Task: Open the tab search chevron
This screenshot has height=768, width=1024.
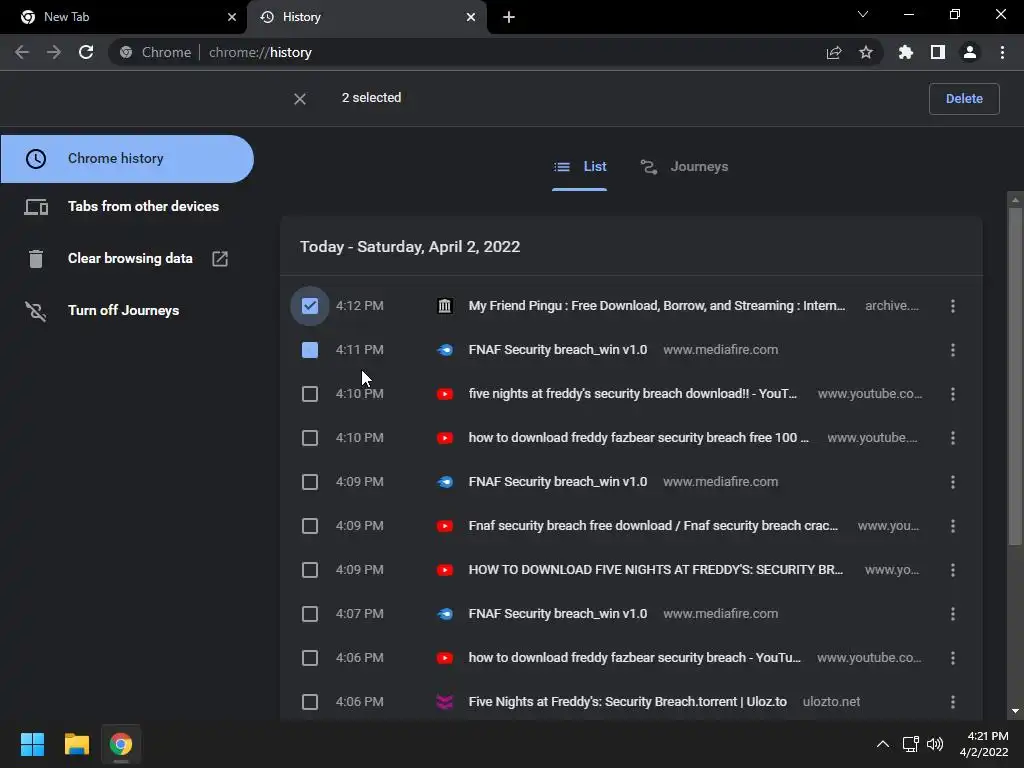Action: point(863,14)
